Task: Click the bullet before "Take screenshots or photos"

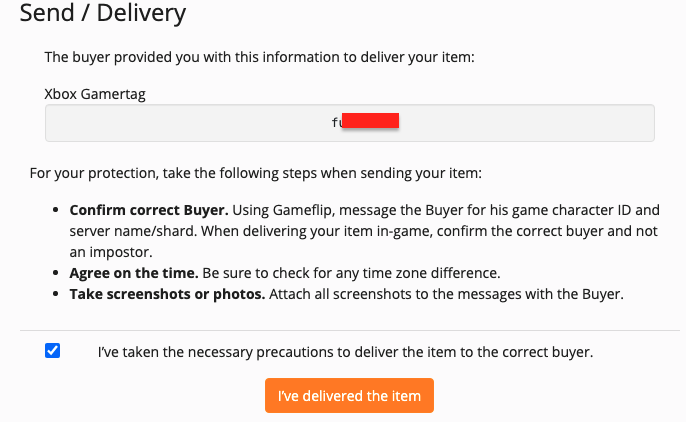Action: click(54, 295)
